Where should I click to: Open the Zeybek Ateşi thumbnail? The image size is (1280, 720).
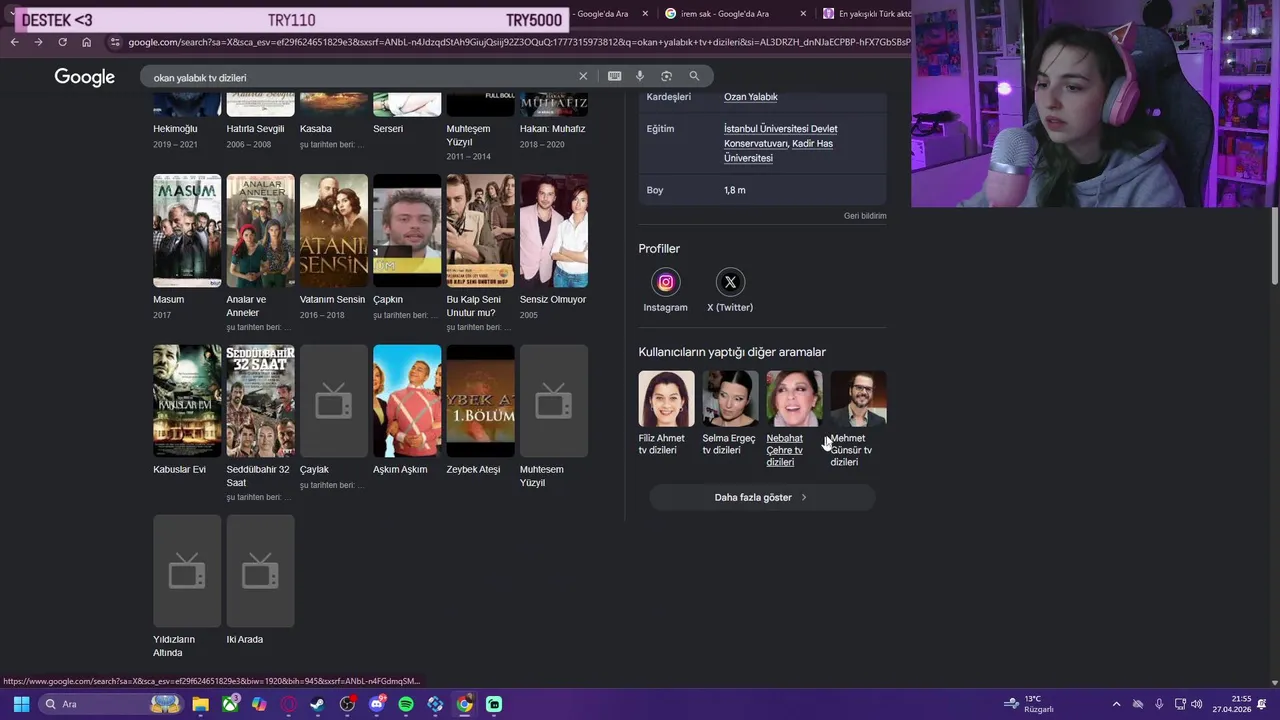pos(480,401)
